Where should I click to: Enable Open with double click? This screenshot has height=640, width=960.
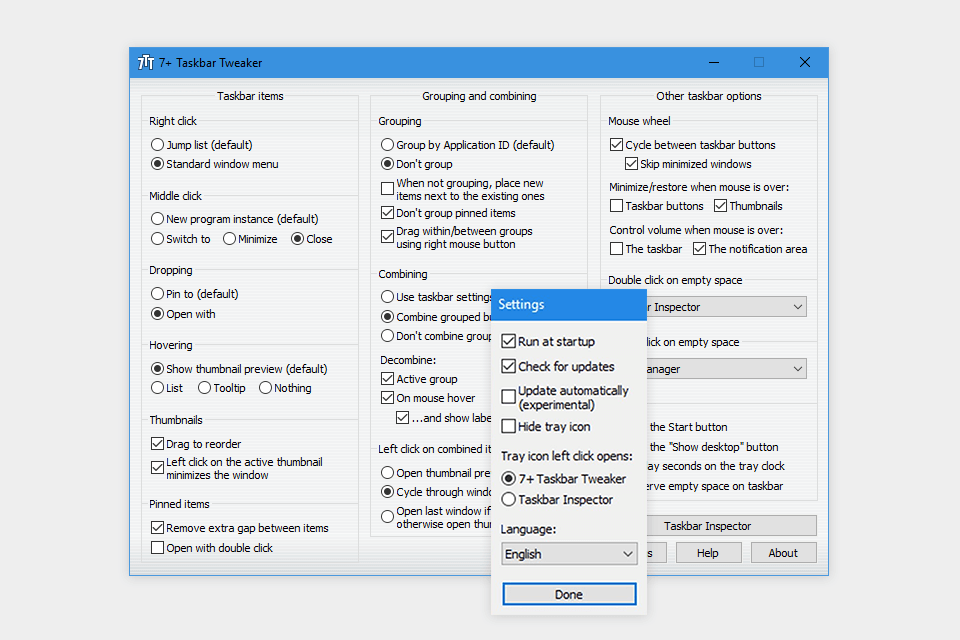point(157,548)
